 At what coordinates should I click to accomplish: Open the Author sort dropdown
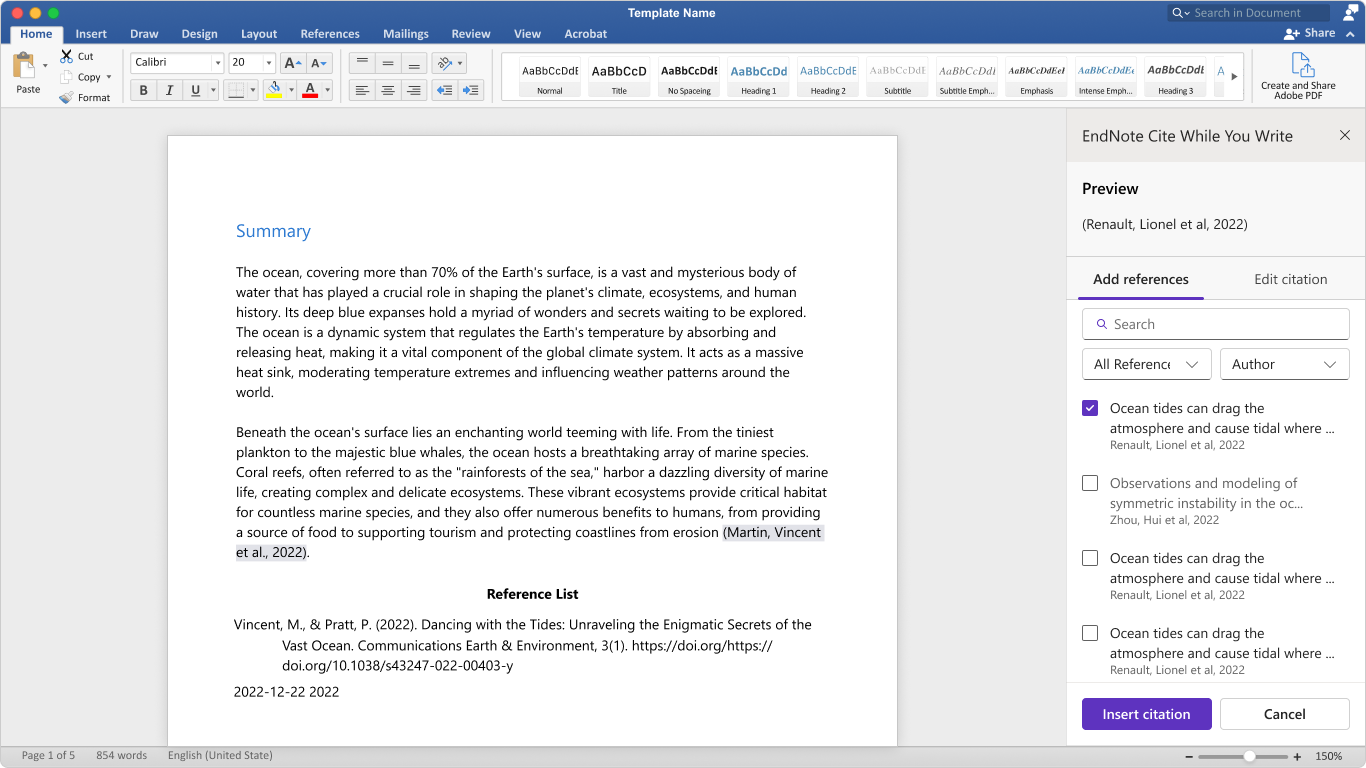(x=1284, y=364)
